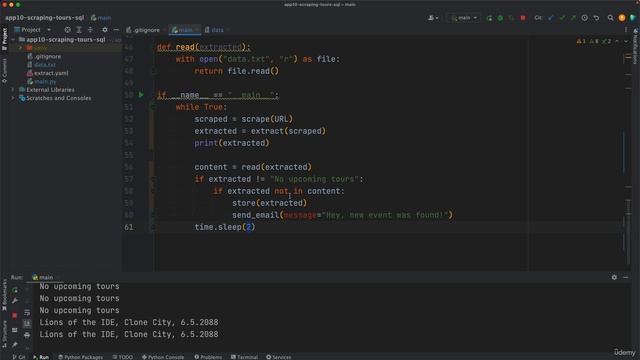Open the Services tool window
This screenshot has height=360, width=640.
(x=279, y=357)
